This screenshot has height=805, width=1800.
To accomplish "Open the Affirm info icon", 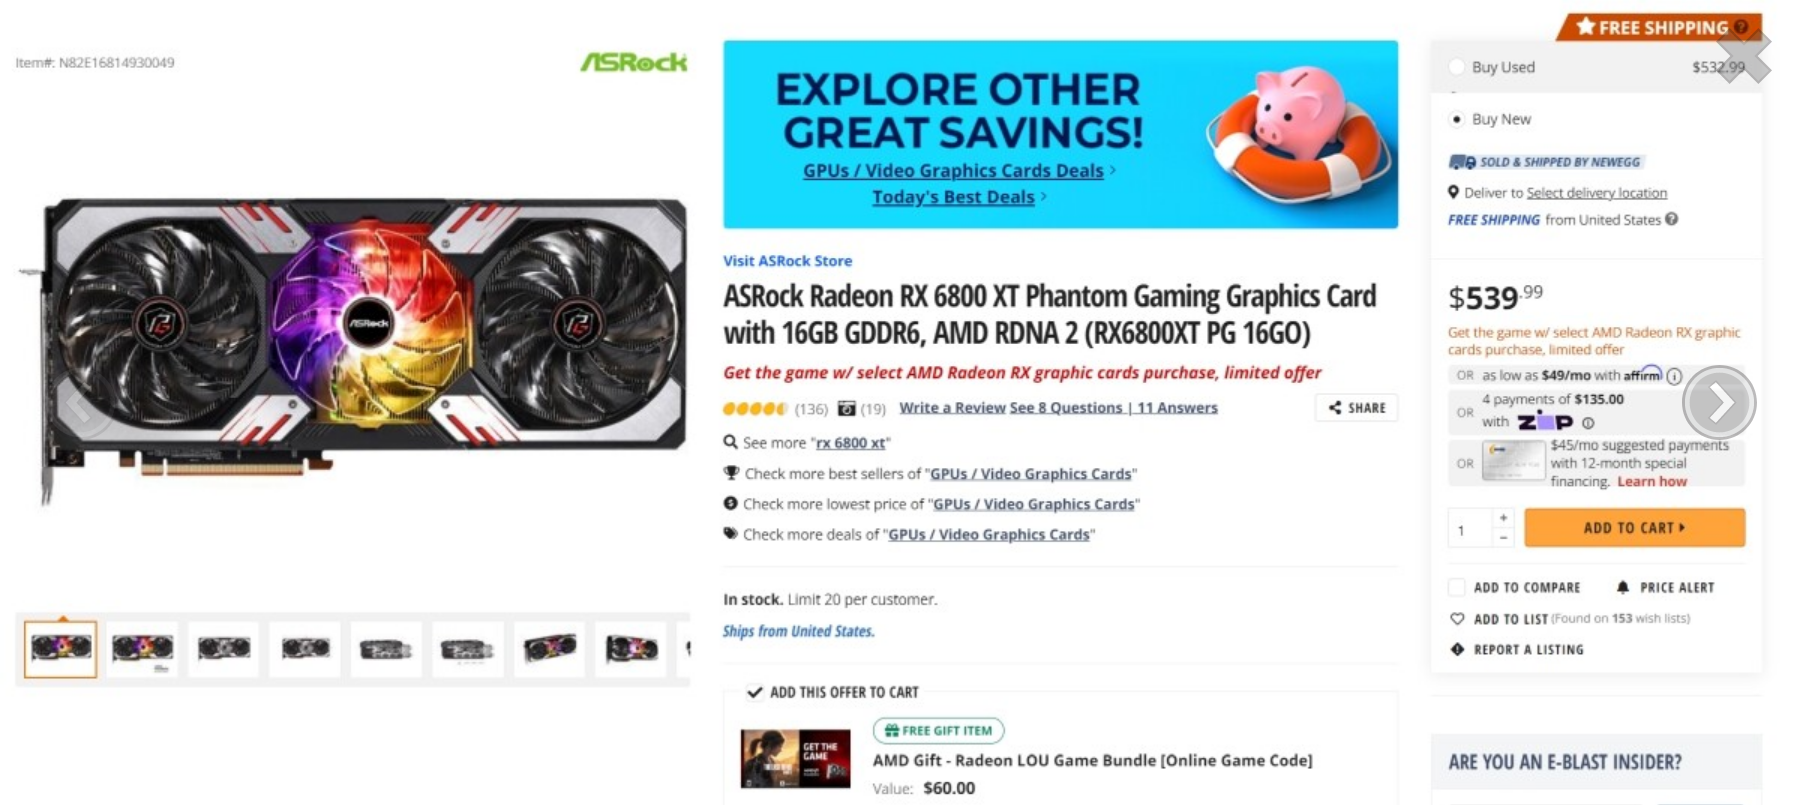I will point(1674,376).
